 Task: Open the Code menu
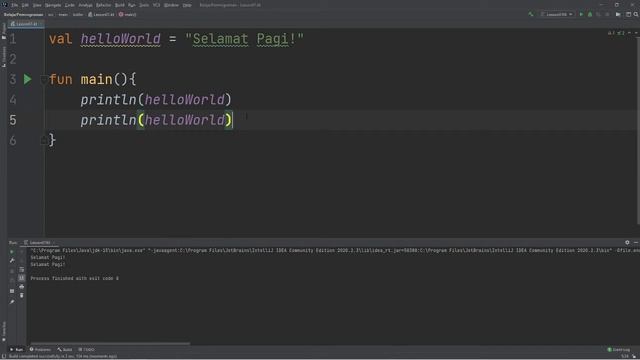coord(70,5)
